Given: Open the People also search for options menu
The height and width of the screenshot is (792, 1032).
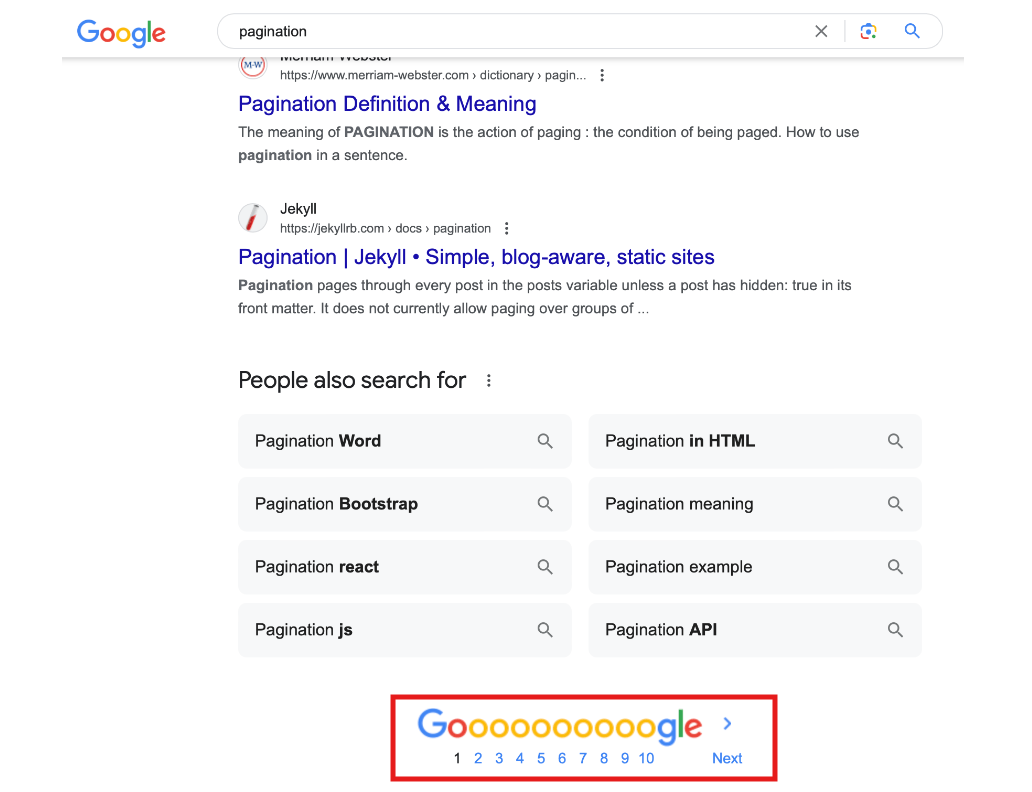Looking at the screenshot, I should pos(489,380).
